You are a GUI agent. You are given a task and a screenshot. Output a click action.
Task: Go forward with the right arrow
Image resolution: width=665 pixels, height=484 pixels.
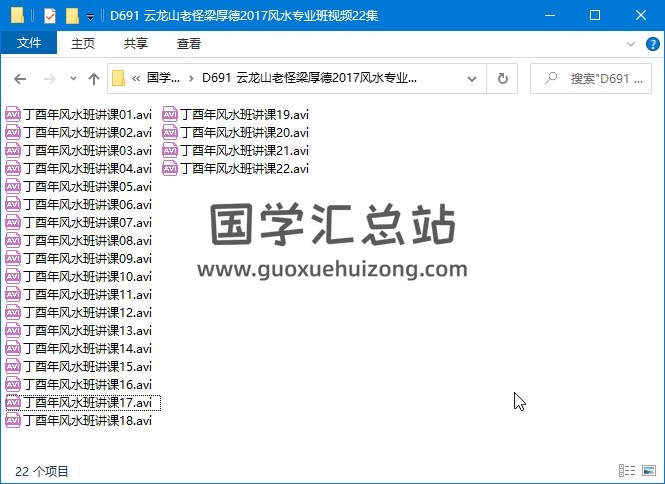(x=50, y=78)
